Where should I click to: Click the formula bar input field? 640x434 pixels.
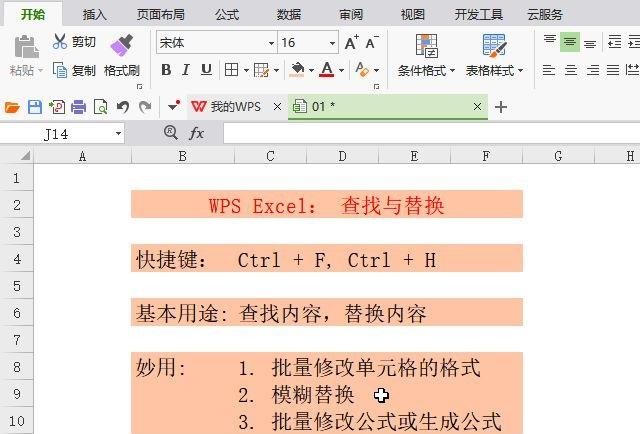coord(432,134)
